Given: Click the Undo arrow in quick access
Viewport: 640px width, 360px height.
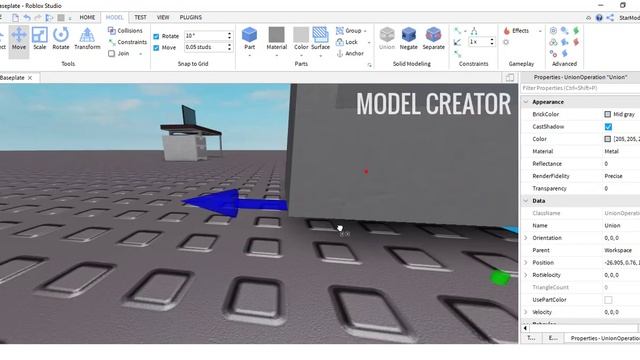Looking at the screenshot, I should tap(27, 18).
